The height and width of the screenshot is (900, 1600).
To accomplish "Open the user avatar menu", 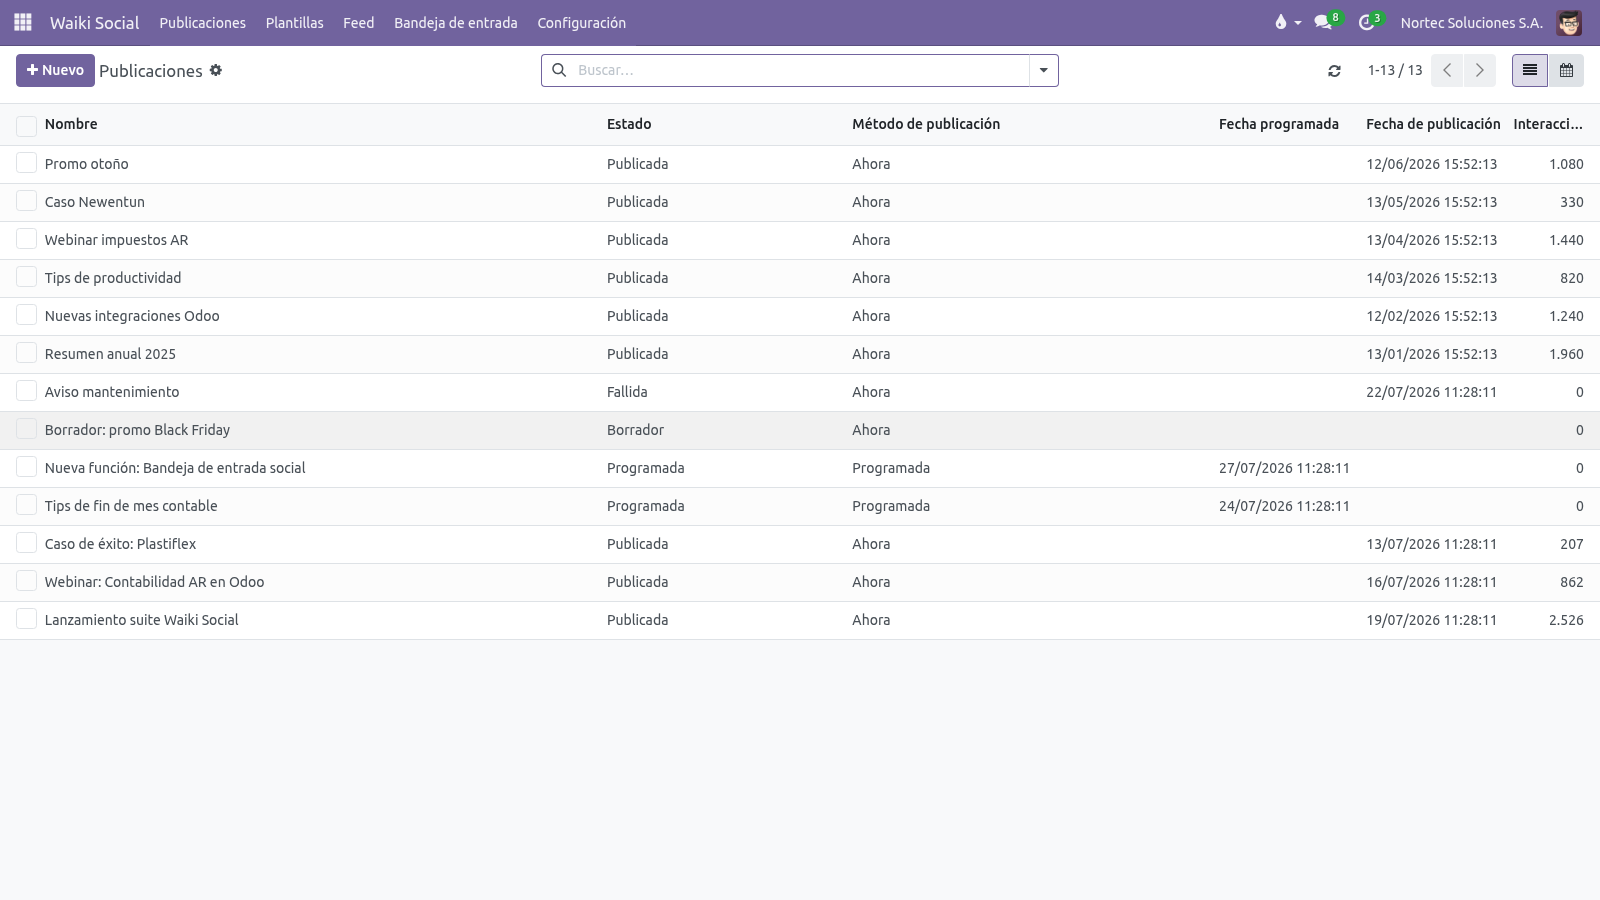I will 1569,22.
